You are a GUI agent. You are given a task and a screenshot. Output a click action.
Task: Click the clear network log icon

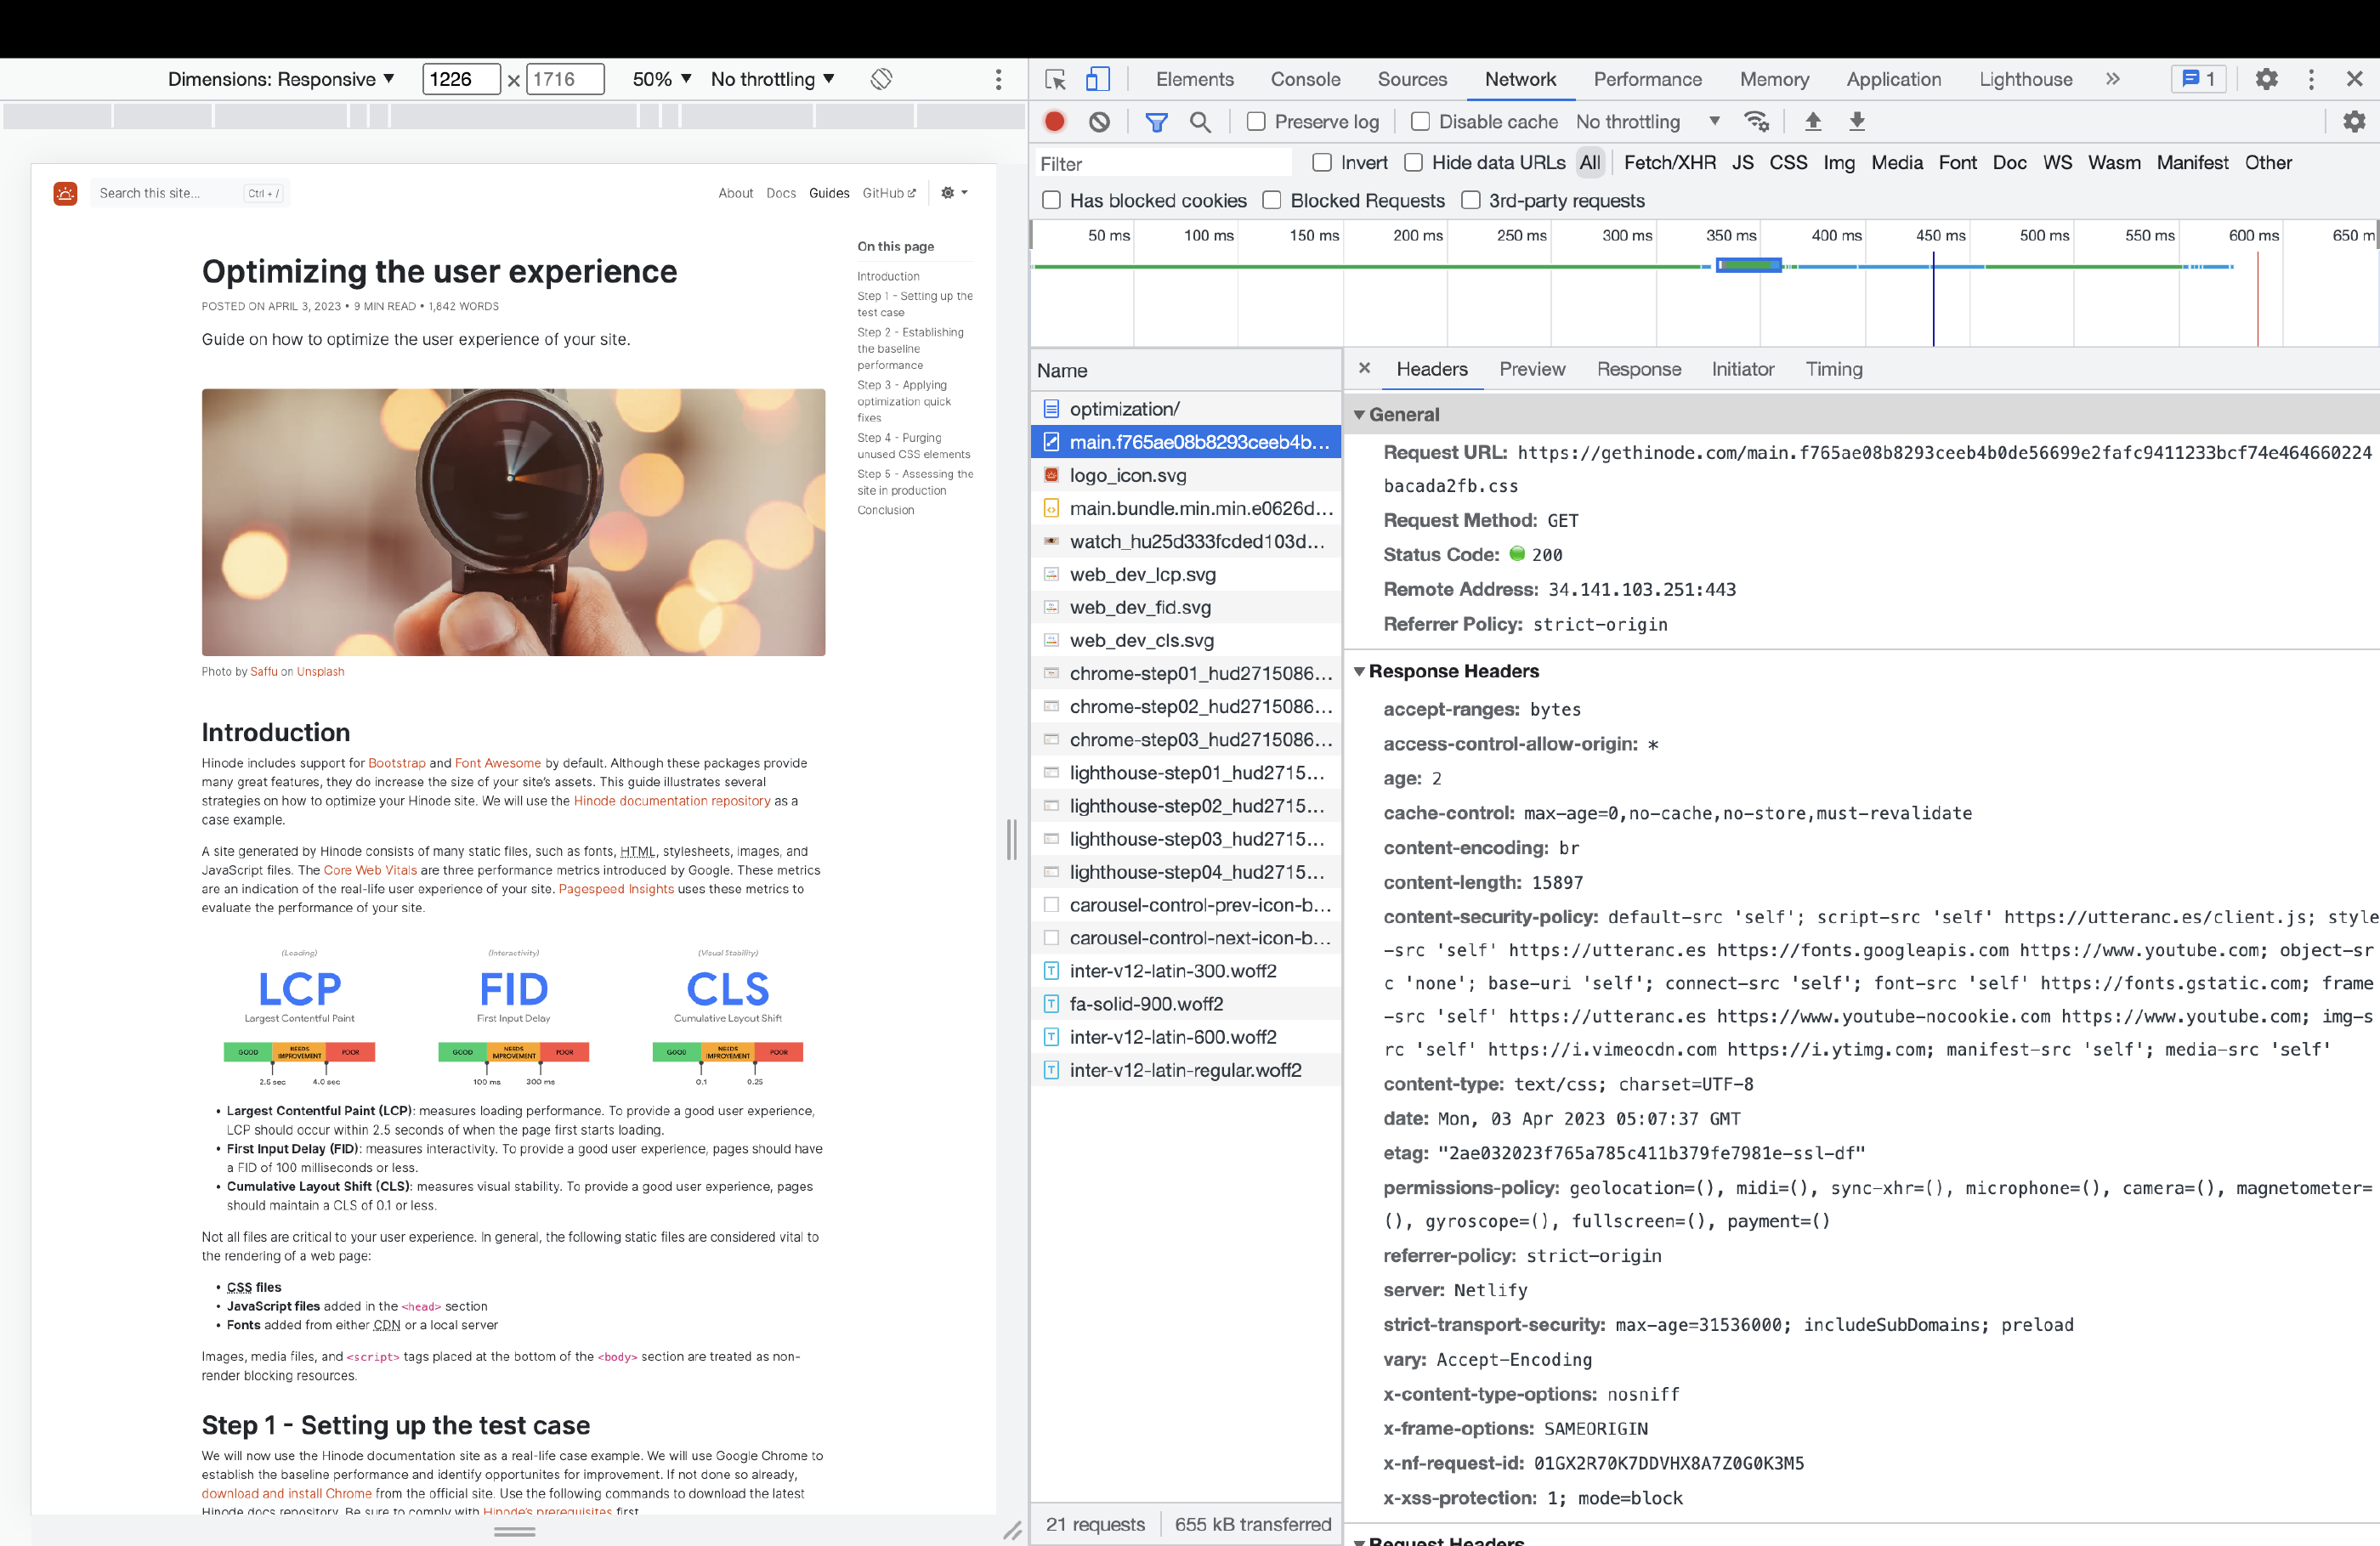(x=1102, y=122)
